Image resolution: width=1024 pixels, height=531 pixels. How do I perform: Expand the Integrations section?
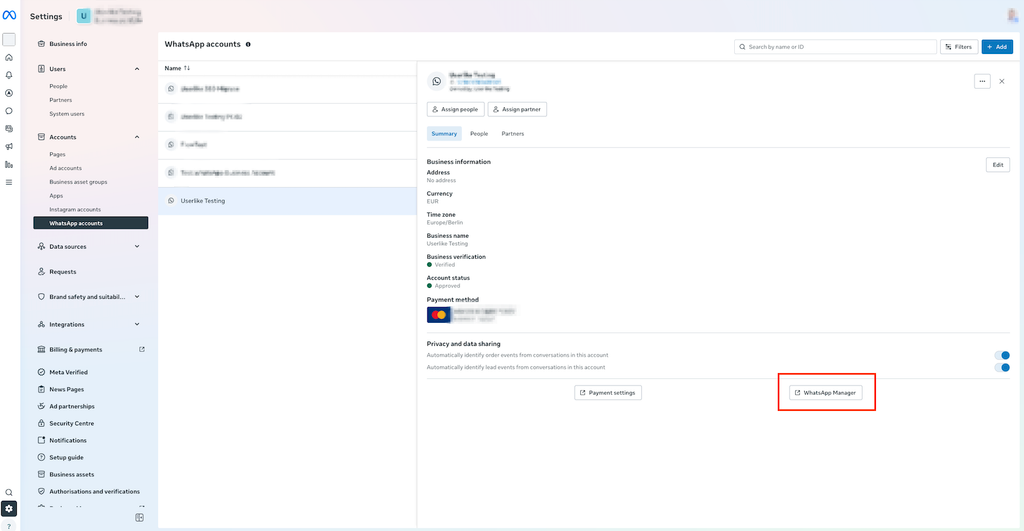[137, 324]
